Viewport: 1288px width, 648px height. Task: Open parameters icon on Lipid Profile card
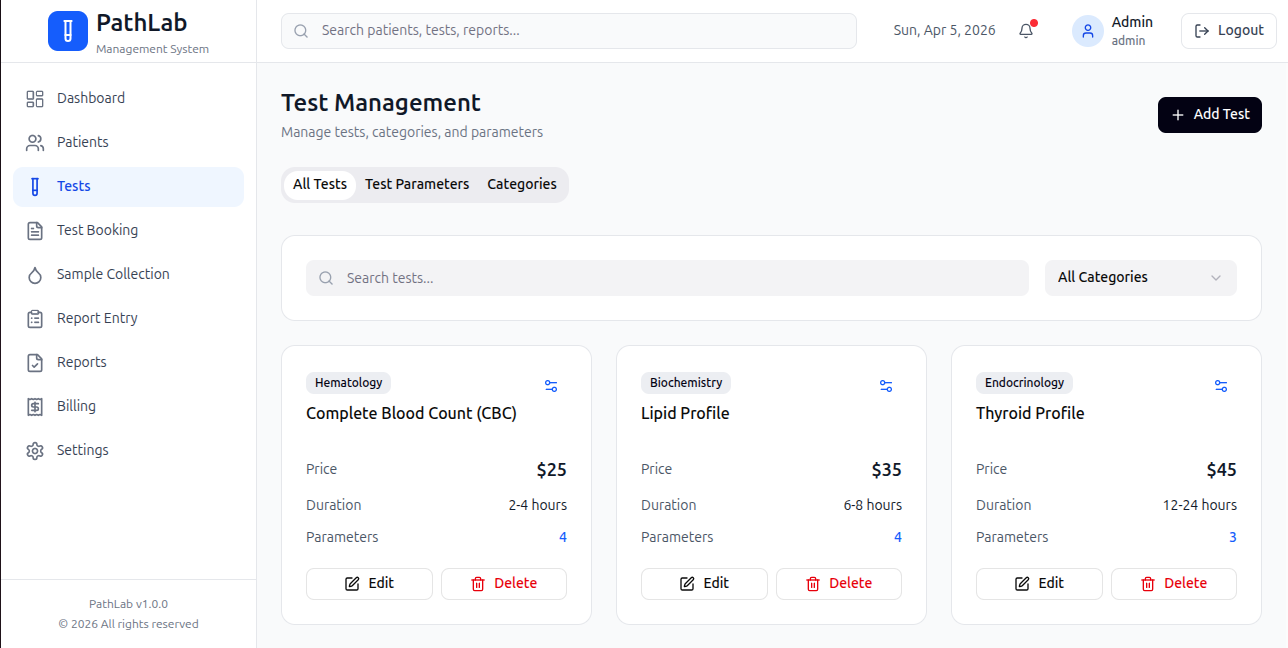click(x=886, y=386)
